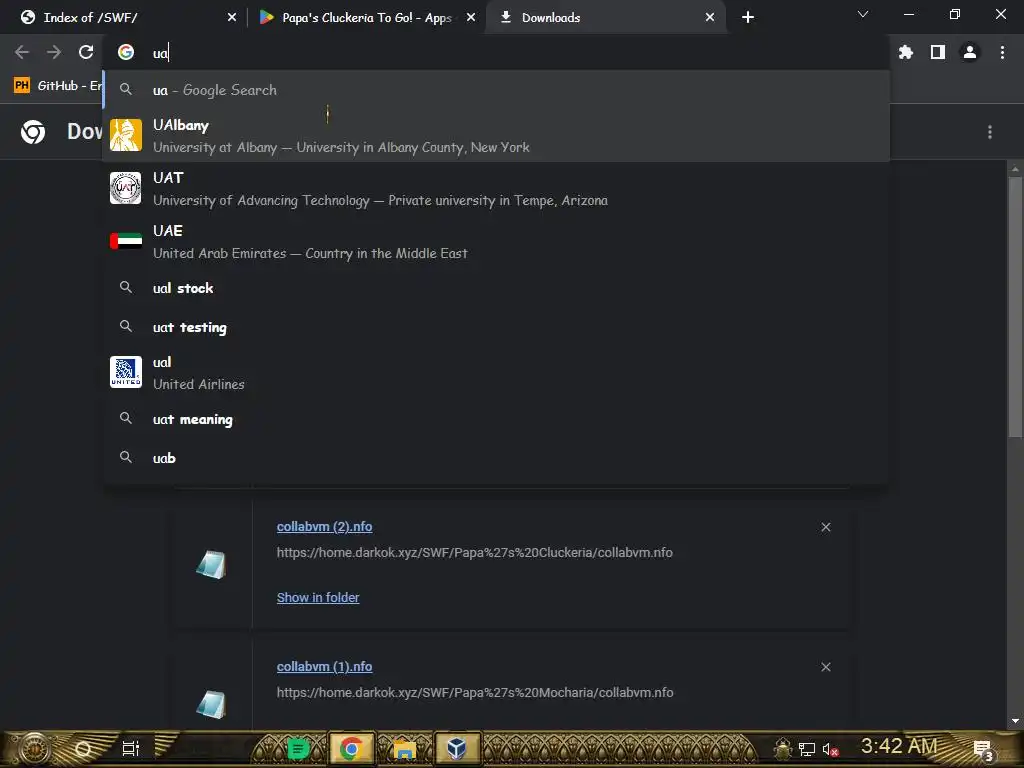Viewport: 1024px width, 768px height.
Task: Open Chrome from the taskbar
Action: pyautogui.click(x=351, y=748)
